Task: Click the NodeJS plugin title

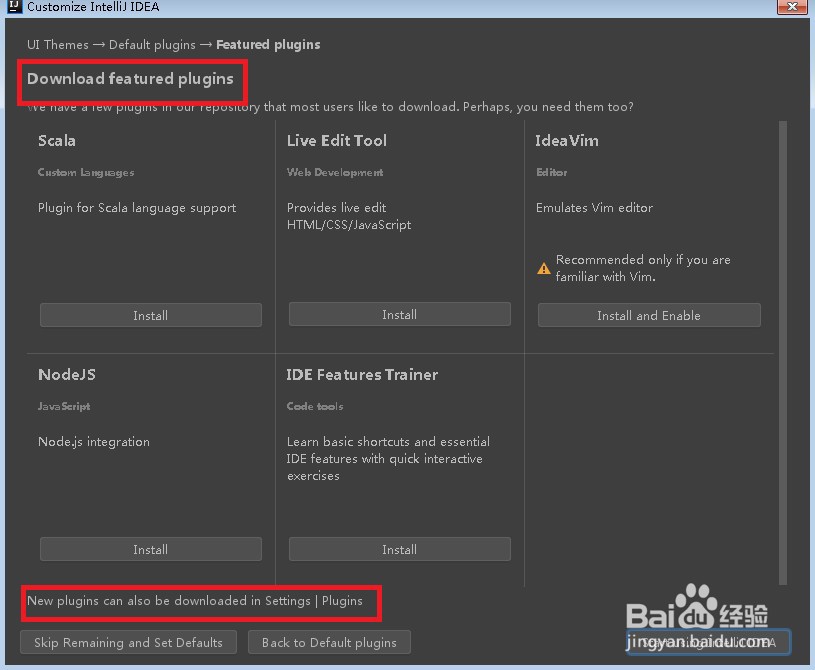Action: click(67, 374)
